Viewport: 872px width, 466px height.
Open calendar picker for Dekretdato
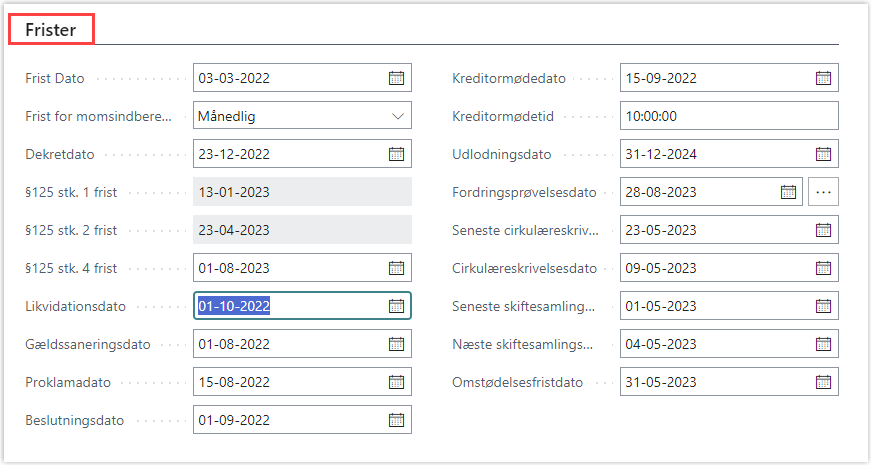[x=396, y=154]
